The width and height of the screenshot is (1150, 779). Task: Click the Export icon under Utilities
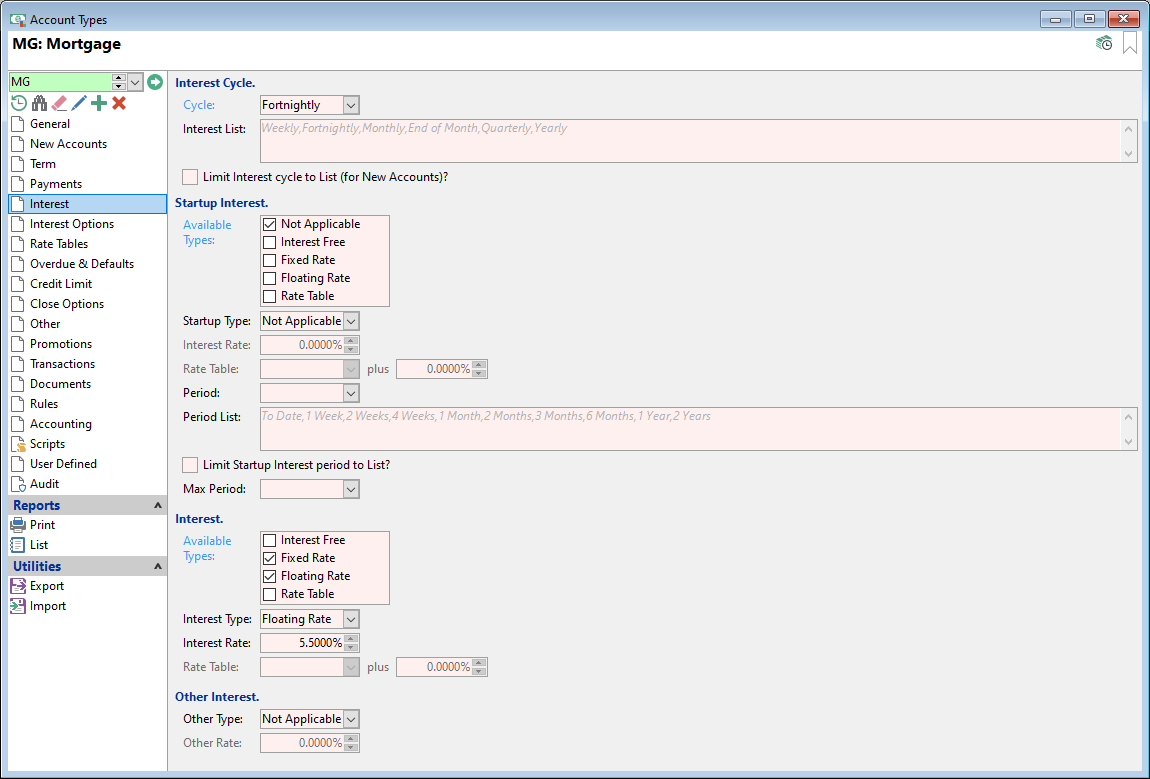(18, 586)
